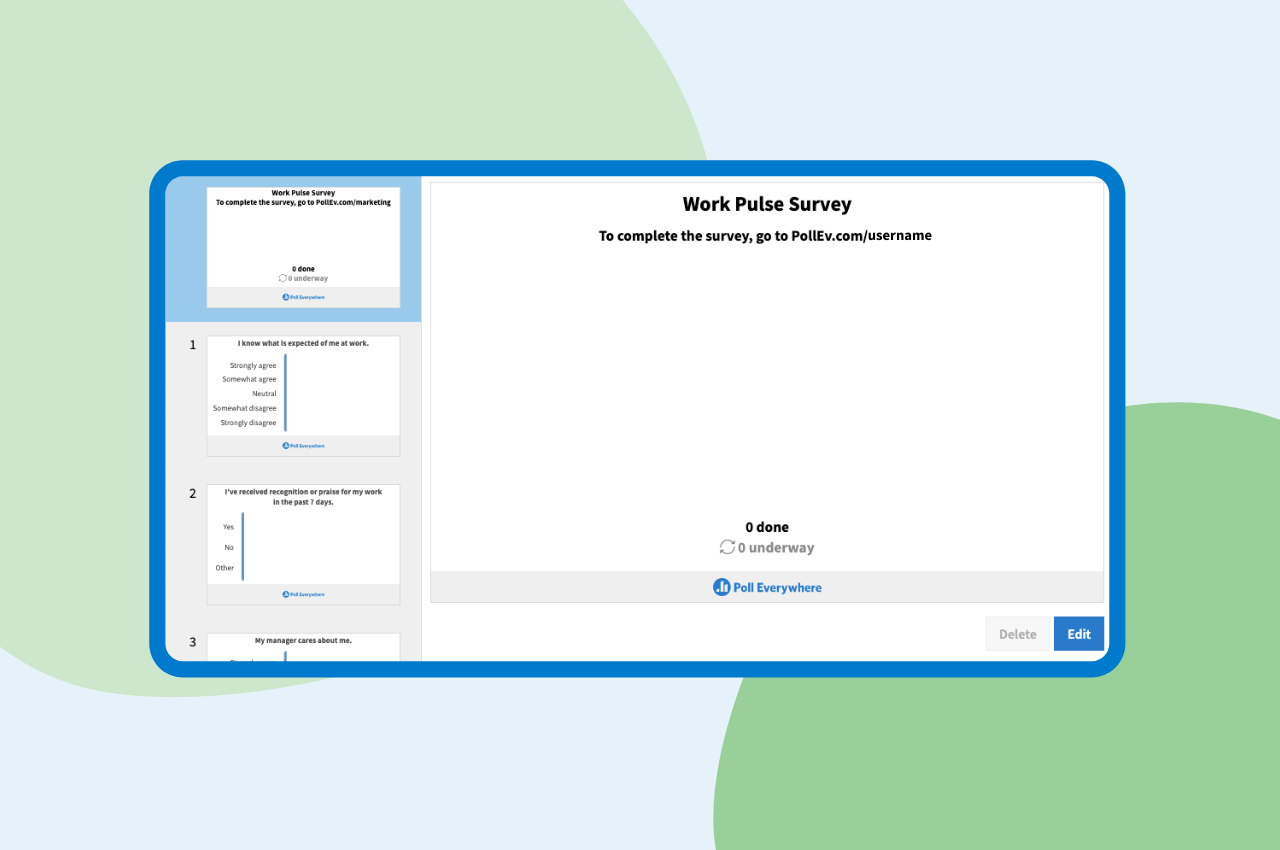
Task: Click Poll Everywhere logo in title thumbnail footer
Action: 303,297
